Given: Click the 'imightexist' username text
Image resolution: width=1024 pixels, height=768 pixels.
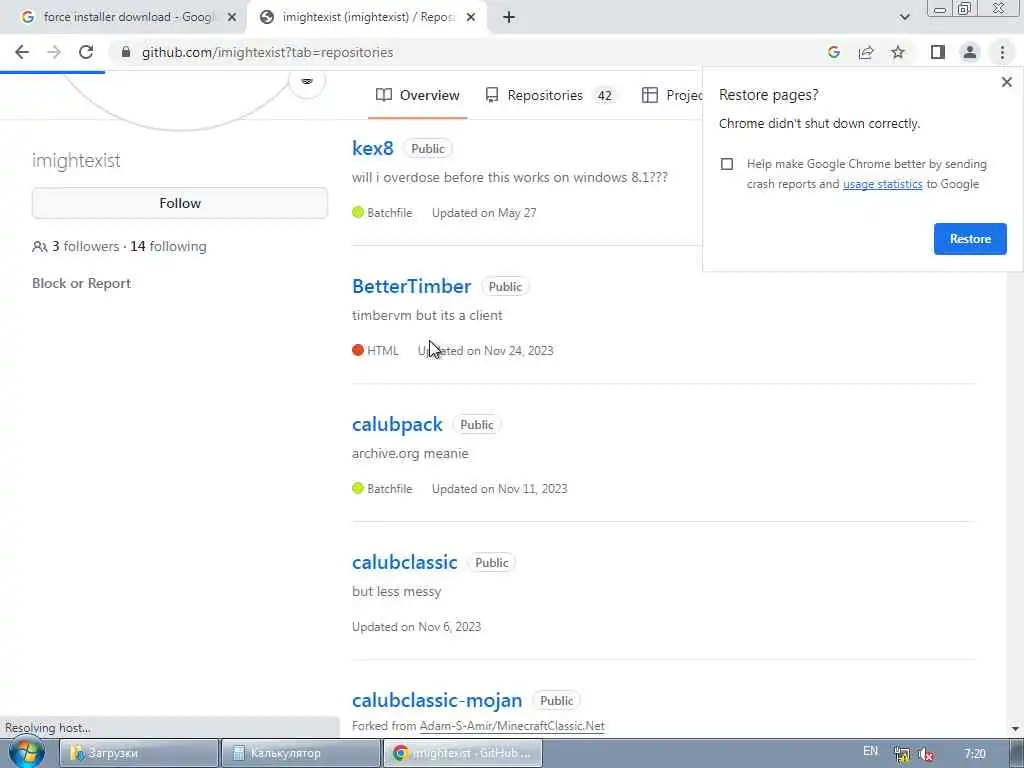Looking at the screenshot, I should 76,161.
